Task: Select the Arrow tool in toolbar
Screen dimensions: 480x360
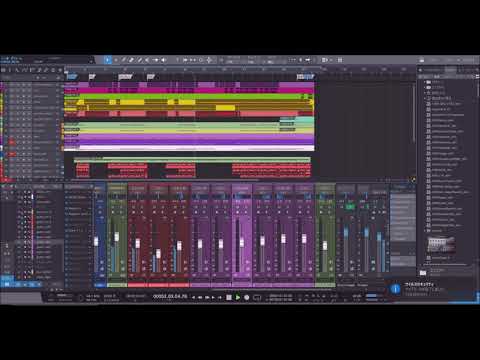Action: (x=107, y=60)
